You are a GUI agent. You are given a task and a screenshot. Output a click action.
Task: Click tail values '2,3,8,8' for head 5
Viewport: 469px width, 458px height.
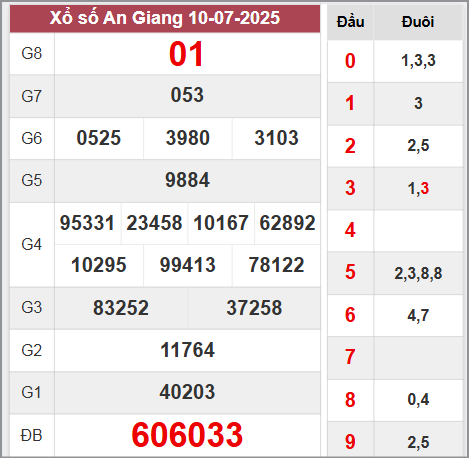coord(418,273)
